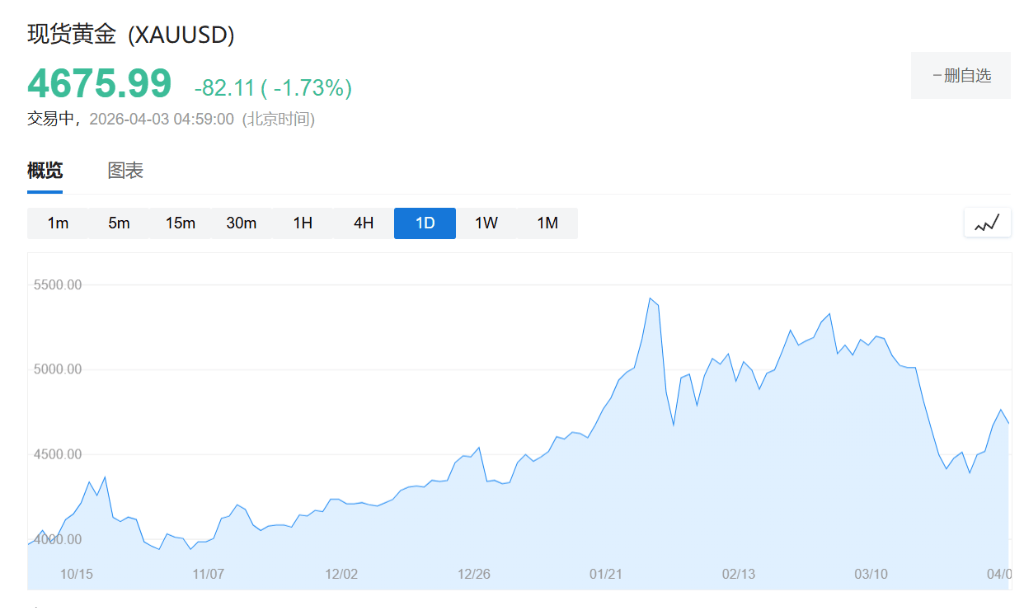
Task: Select the 1m timeframe
Action: [58, 223]
